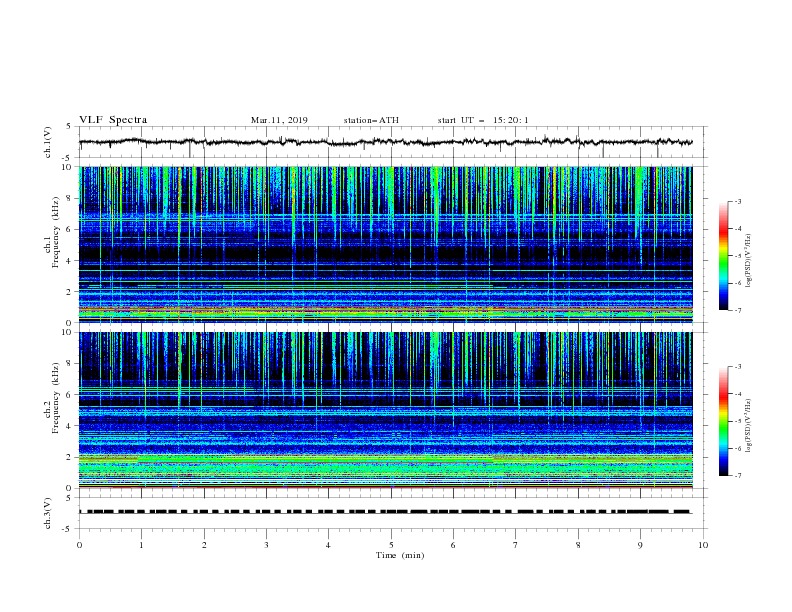Click the time axis tick label "7"
The image size is (792, 612).
click(x=516, y=545)
